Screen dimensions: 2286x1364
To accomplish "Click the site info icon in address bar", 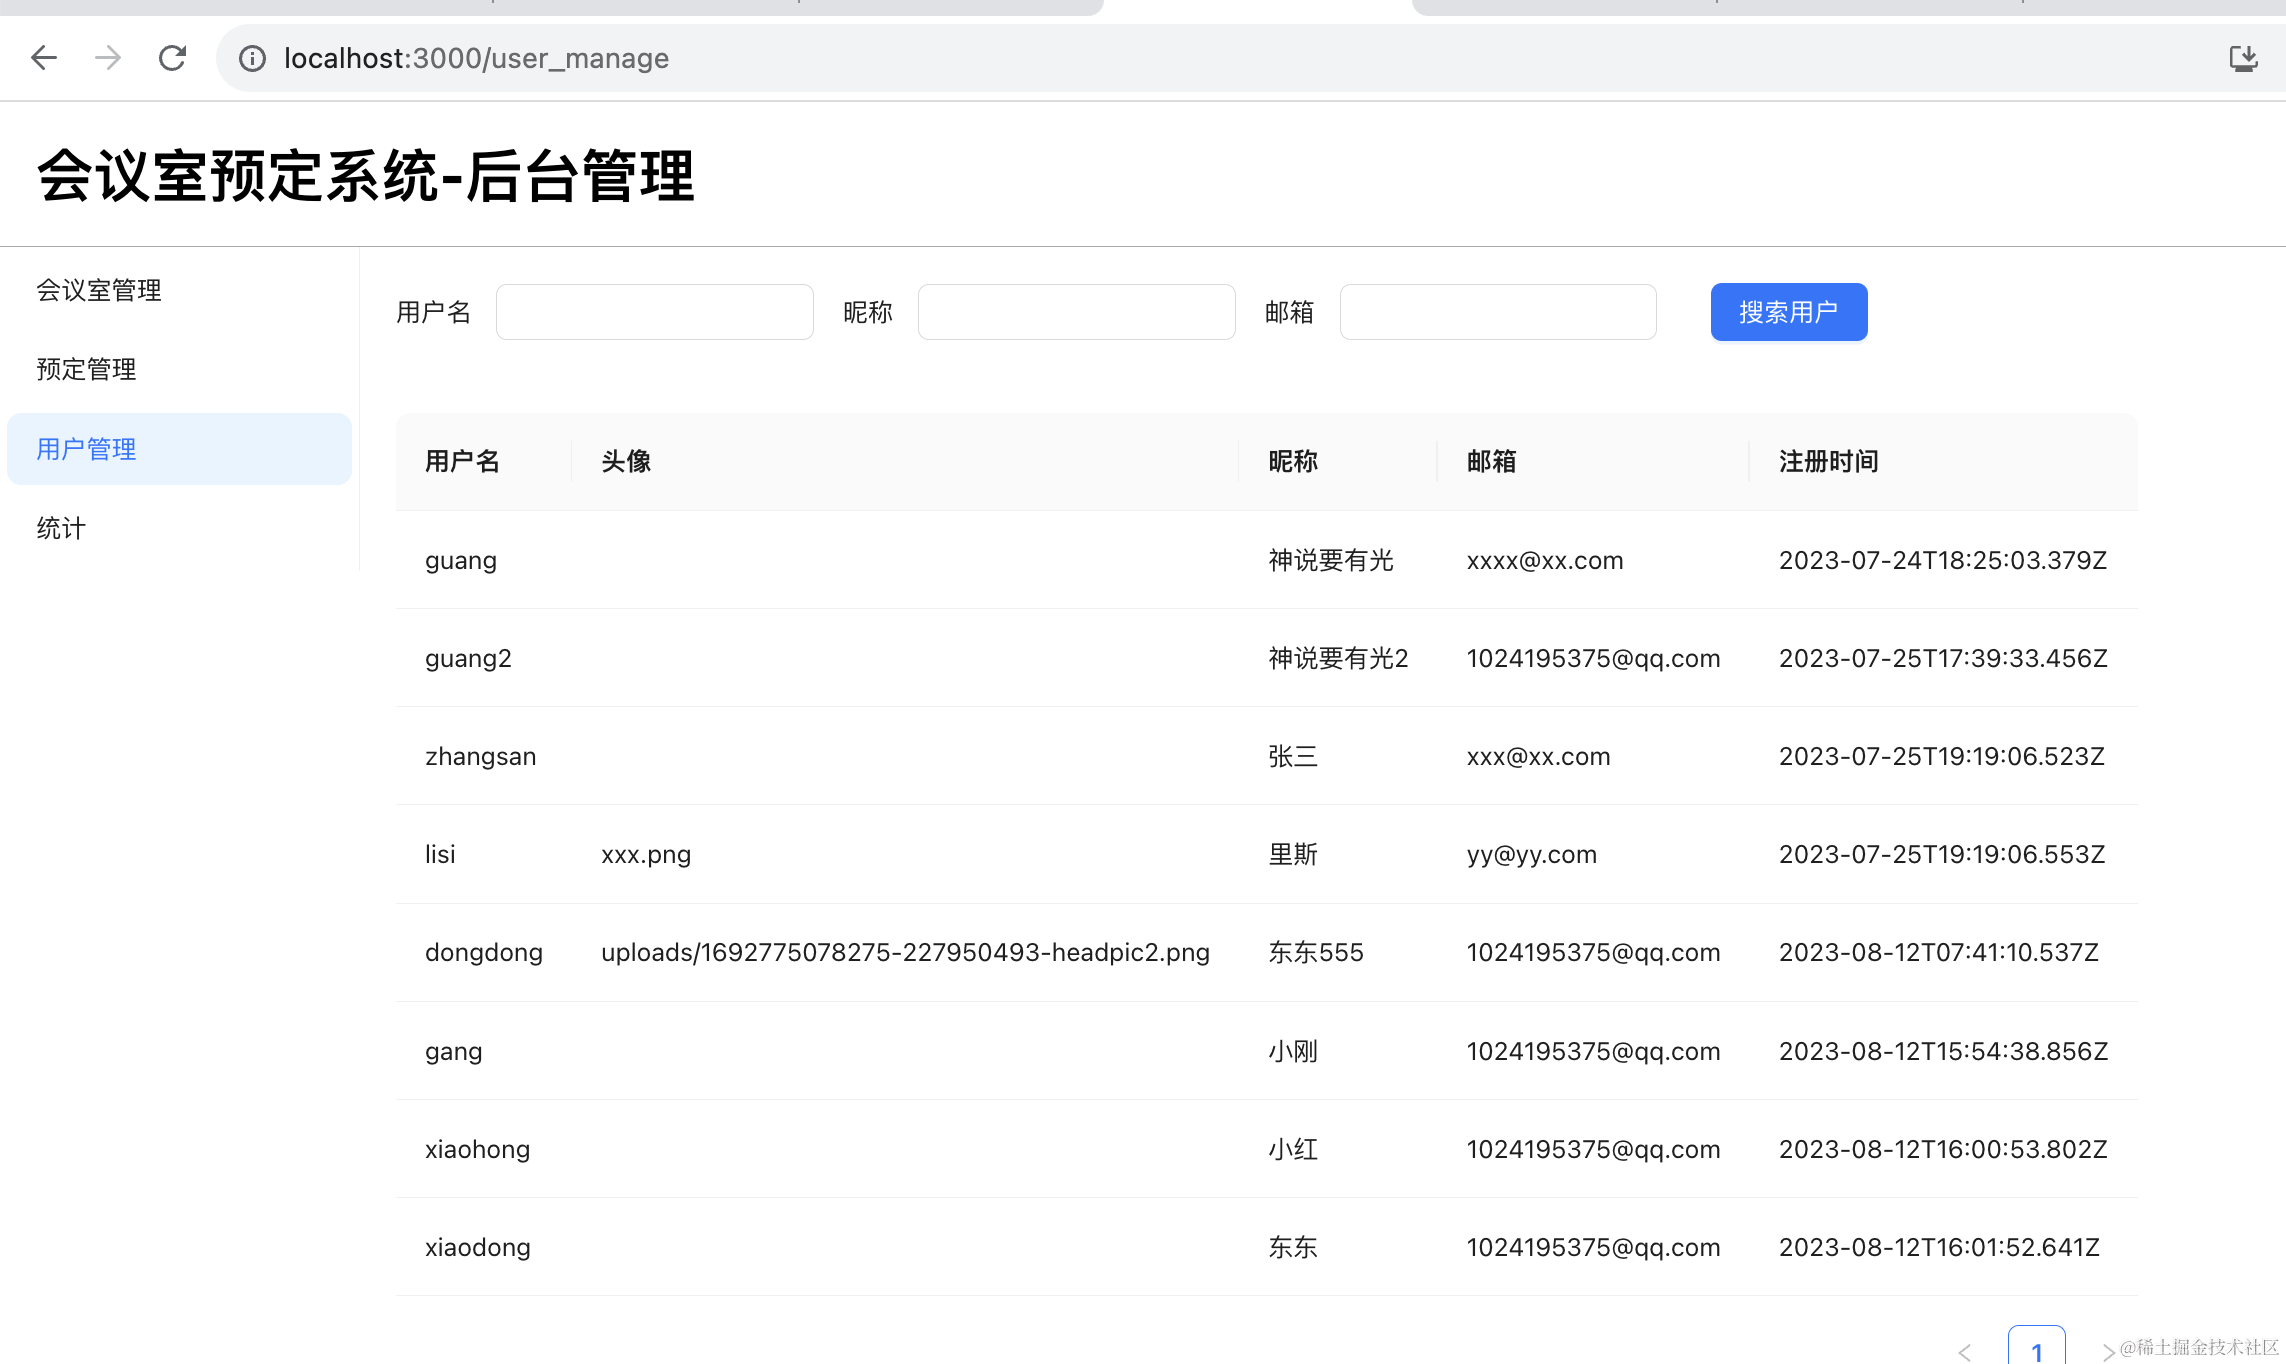I will click(252, 59).
